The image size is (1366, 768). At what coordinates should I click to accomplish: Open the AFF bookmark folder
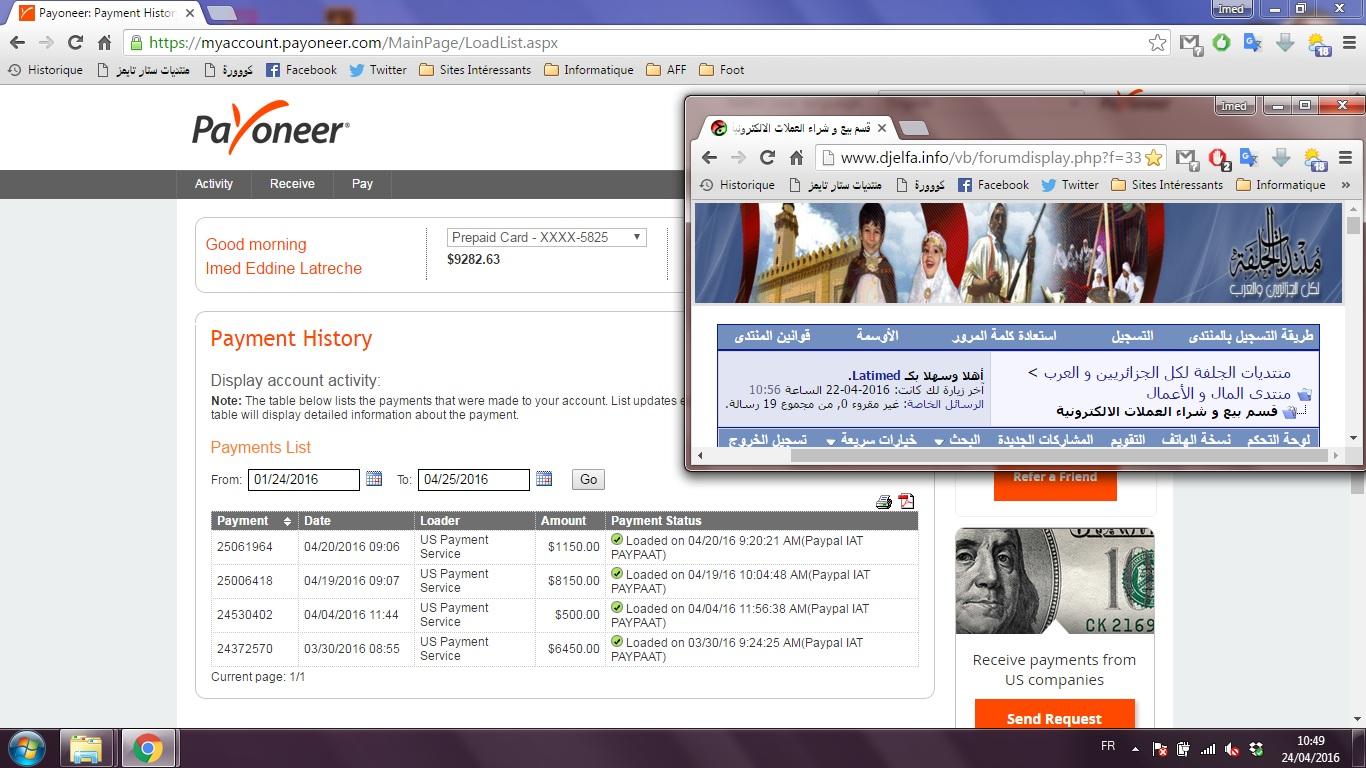666,70
